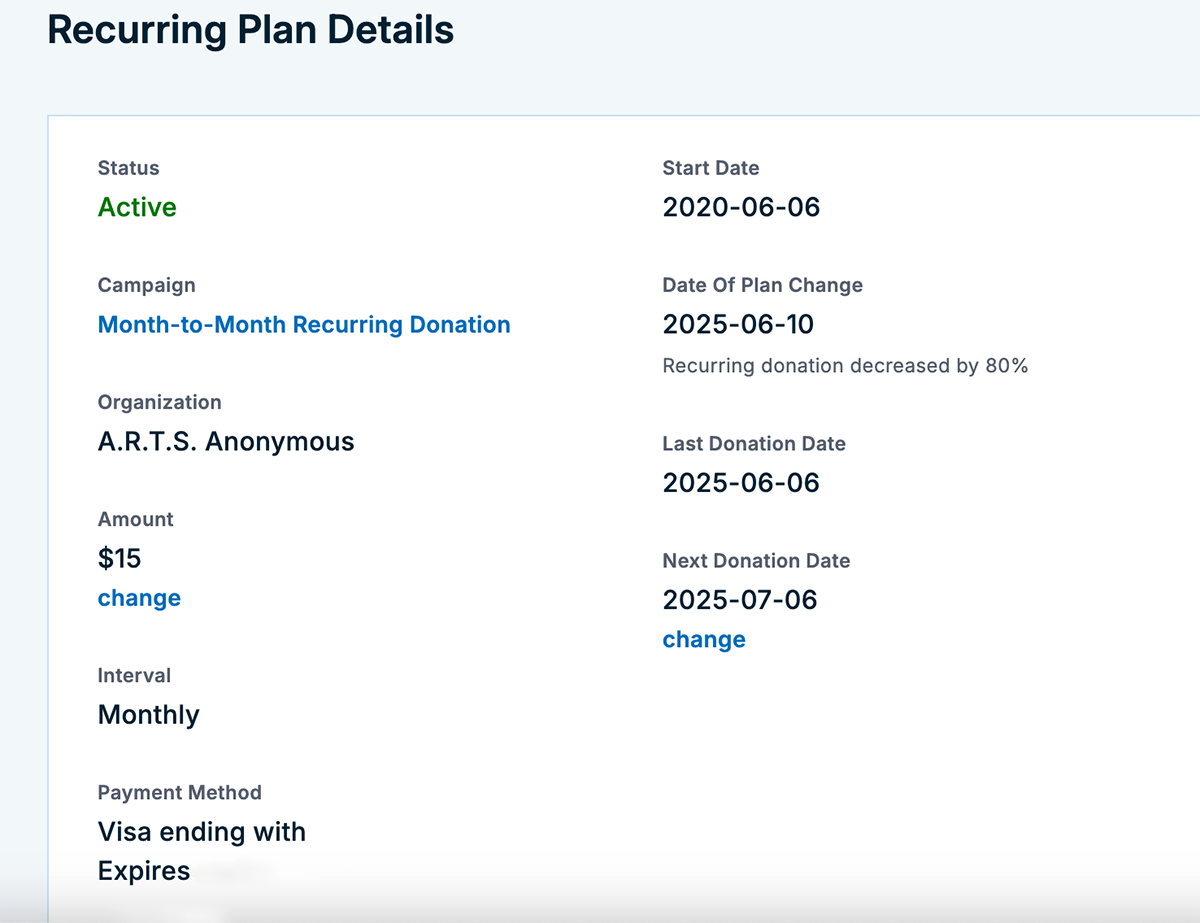
Task: Click the Visa ending with text
Action: point(202,832)
